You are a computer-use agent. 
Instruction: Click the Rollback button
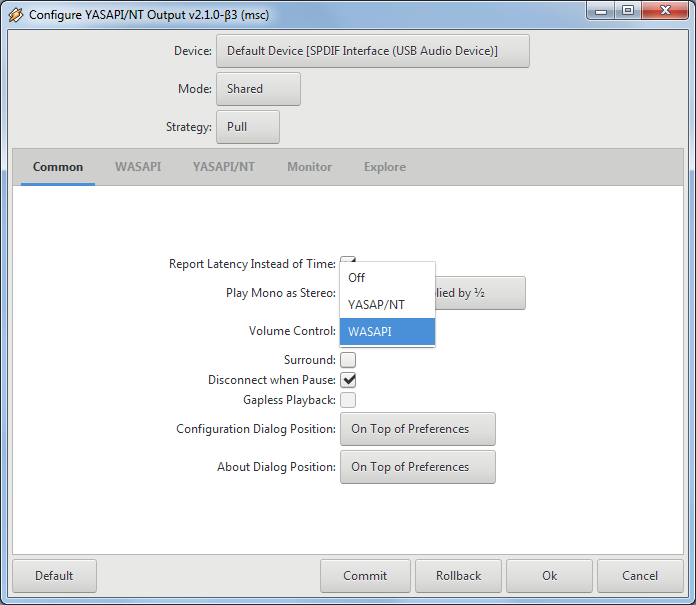click(x=458, y=576)
